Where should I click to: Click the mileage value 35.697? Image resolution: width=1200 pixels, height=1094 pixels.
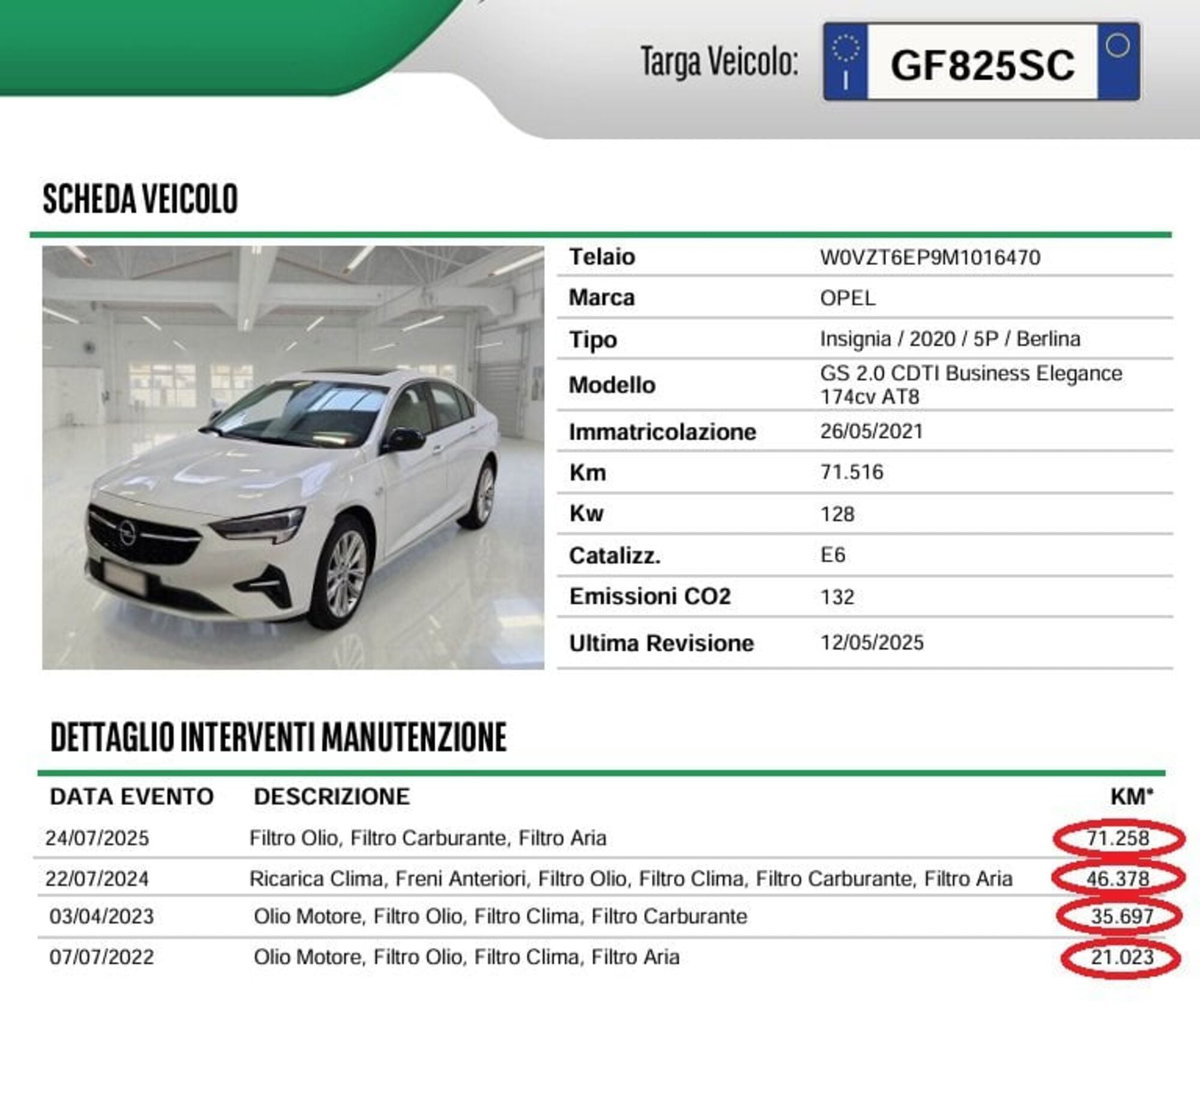pyautogui.click(x=1122, y=916)
